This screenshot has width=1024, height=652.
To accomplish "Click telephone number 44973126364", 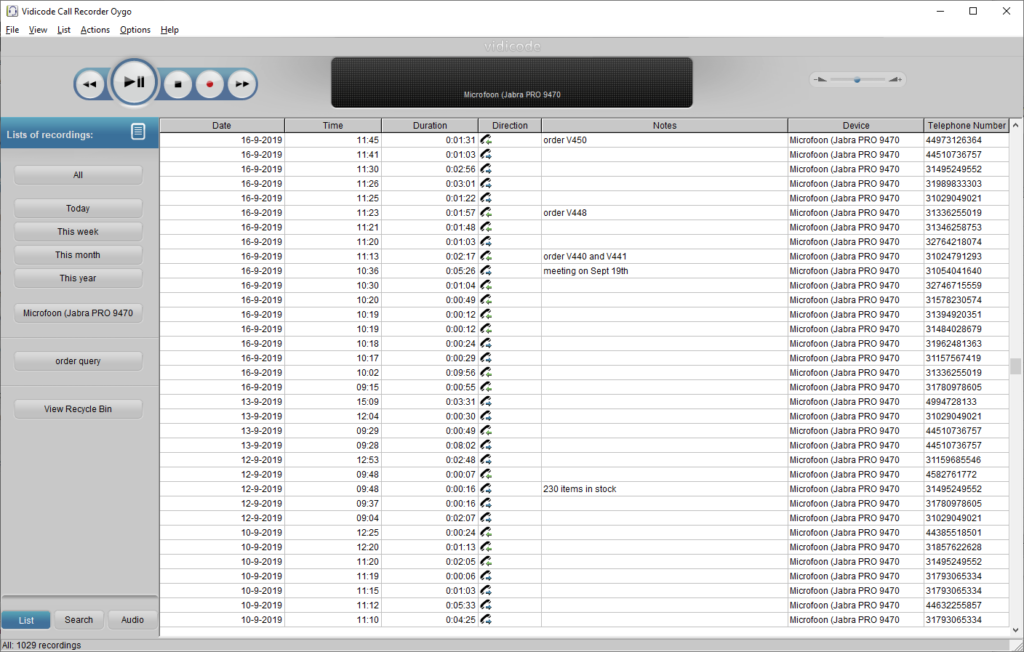I will pos(953,140).
